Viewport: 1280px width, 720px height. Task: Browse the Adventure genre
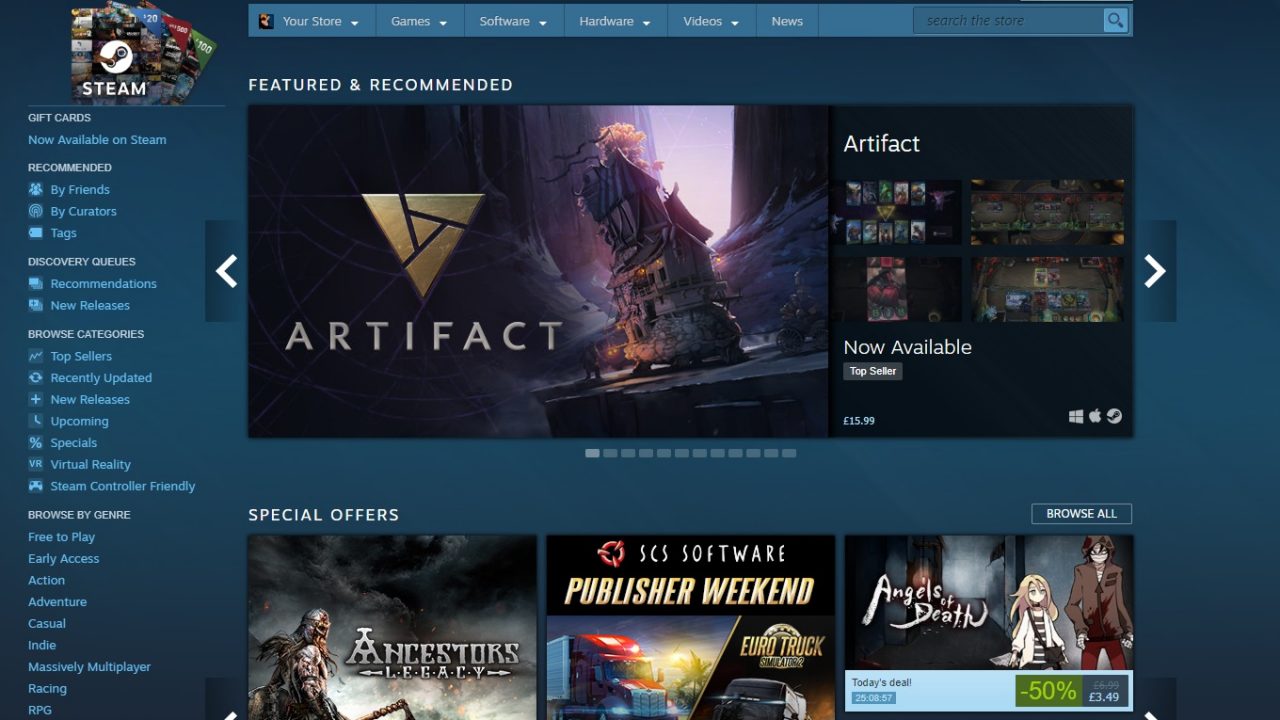(58, 602)
